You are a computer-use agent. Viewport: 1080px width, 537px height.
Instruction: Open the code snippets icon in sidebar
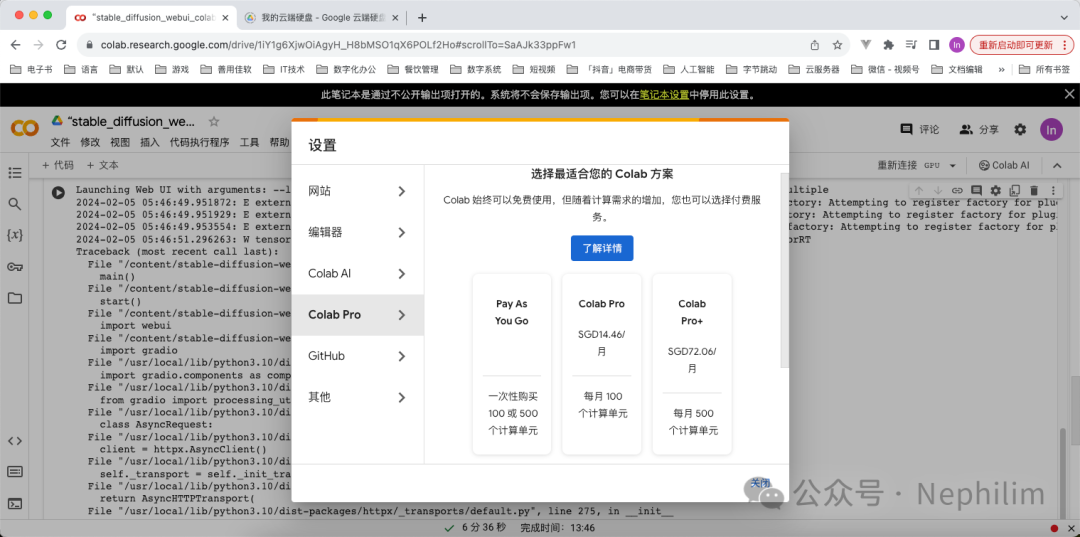(14, 441)
